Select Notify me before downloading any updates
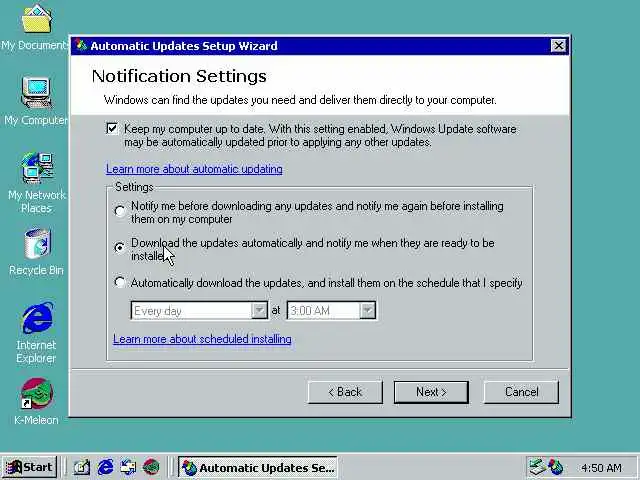Viewport: 640px width, 480px height. pos(120,211)
